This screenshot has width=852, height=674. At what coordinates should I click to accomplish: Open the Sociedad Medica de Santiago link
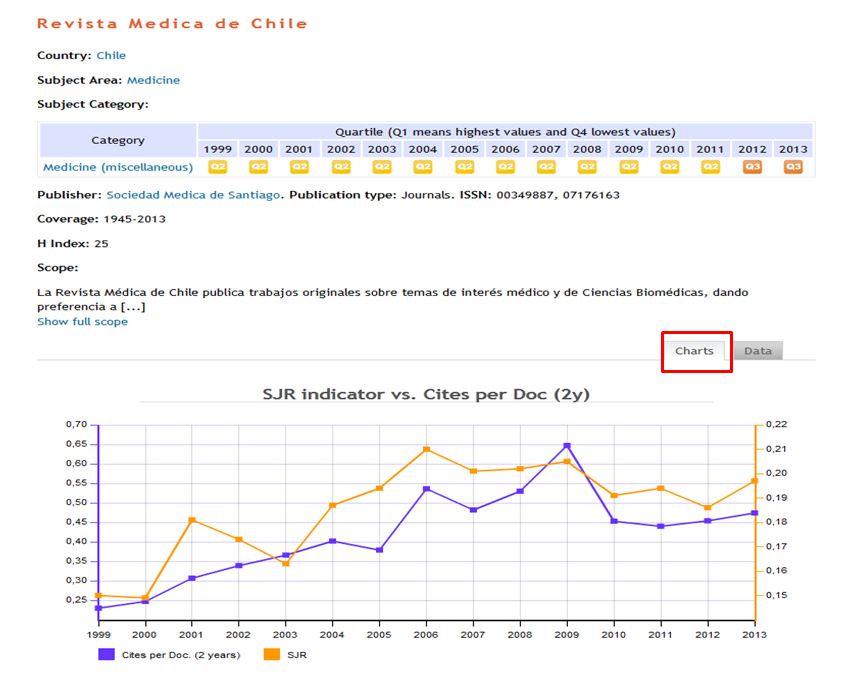[193, 195]
